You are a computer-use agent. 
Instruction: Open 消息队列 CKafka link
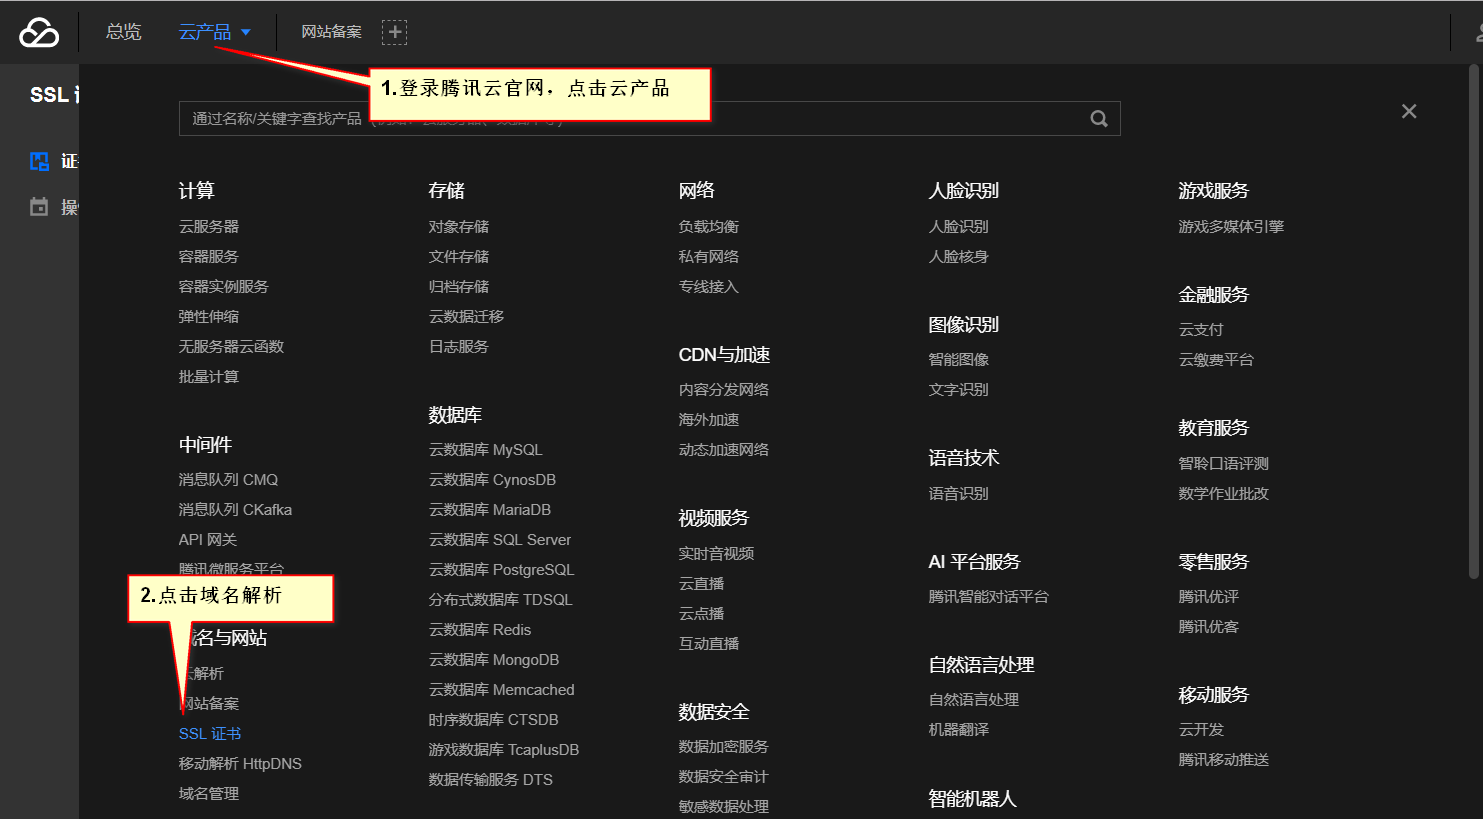coord(235,510)
